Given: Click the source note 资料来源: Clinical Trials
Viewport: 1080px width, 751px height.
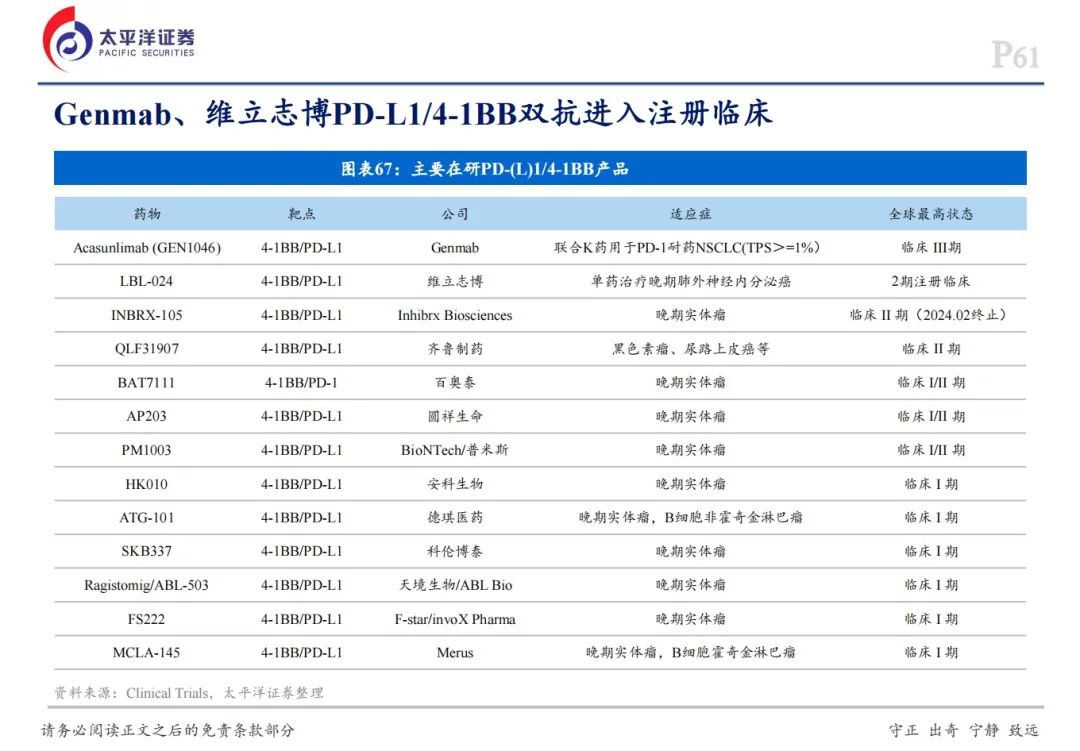Looking at the screenshot, I should (x=189, y=692).
